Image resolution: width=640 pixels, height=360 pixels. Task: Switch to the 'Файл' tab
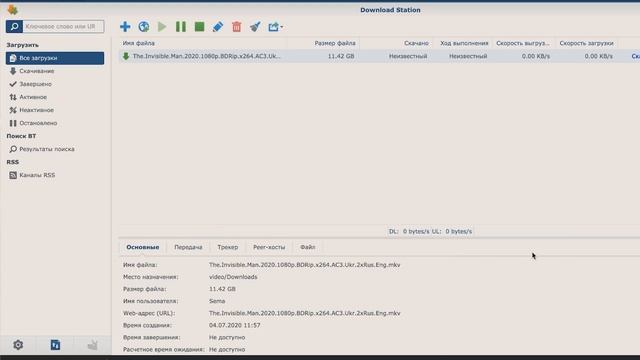point(307,247)
